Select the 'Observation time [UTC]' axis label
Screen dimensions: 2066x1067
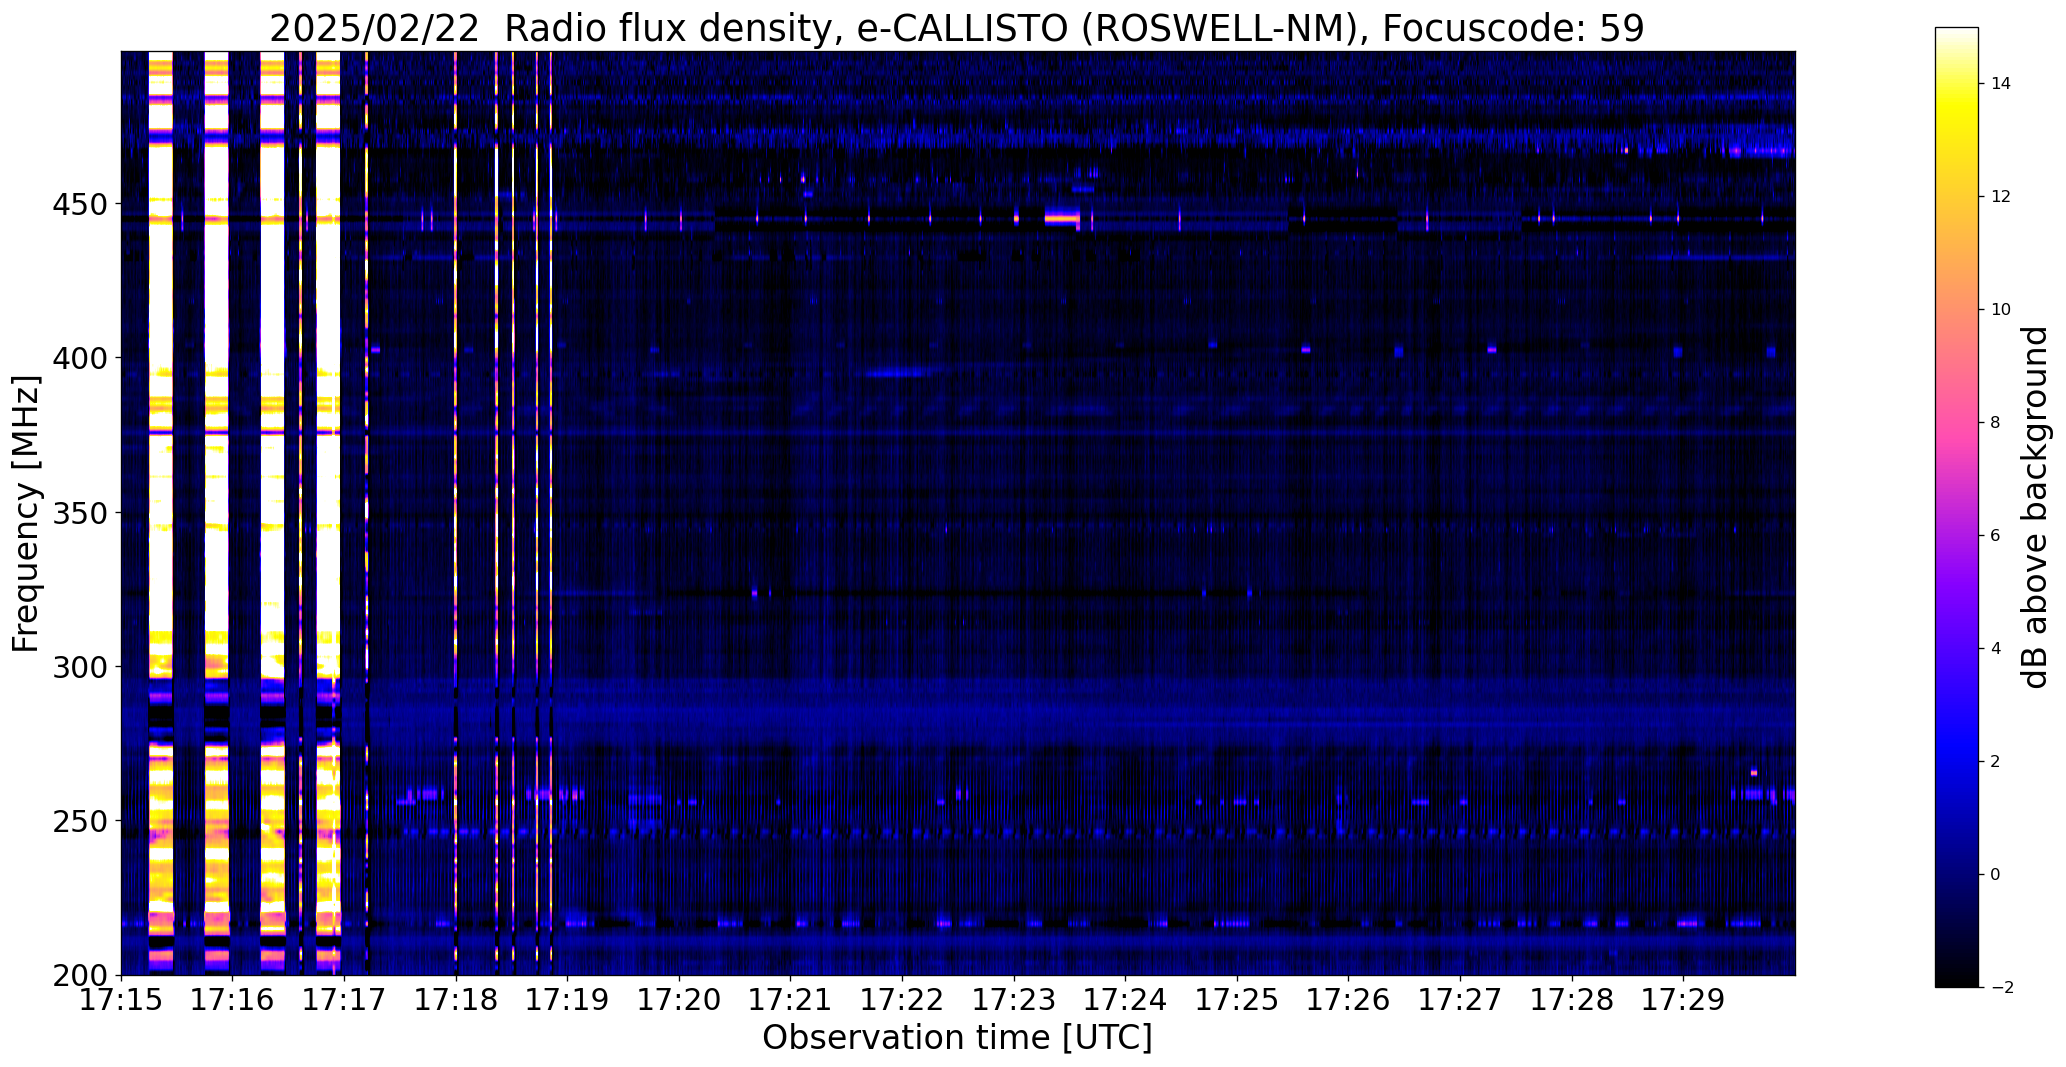[x=957, y=1038]
